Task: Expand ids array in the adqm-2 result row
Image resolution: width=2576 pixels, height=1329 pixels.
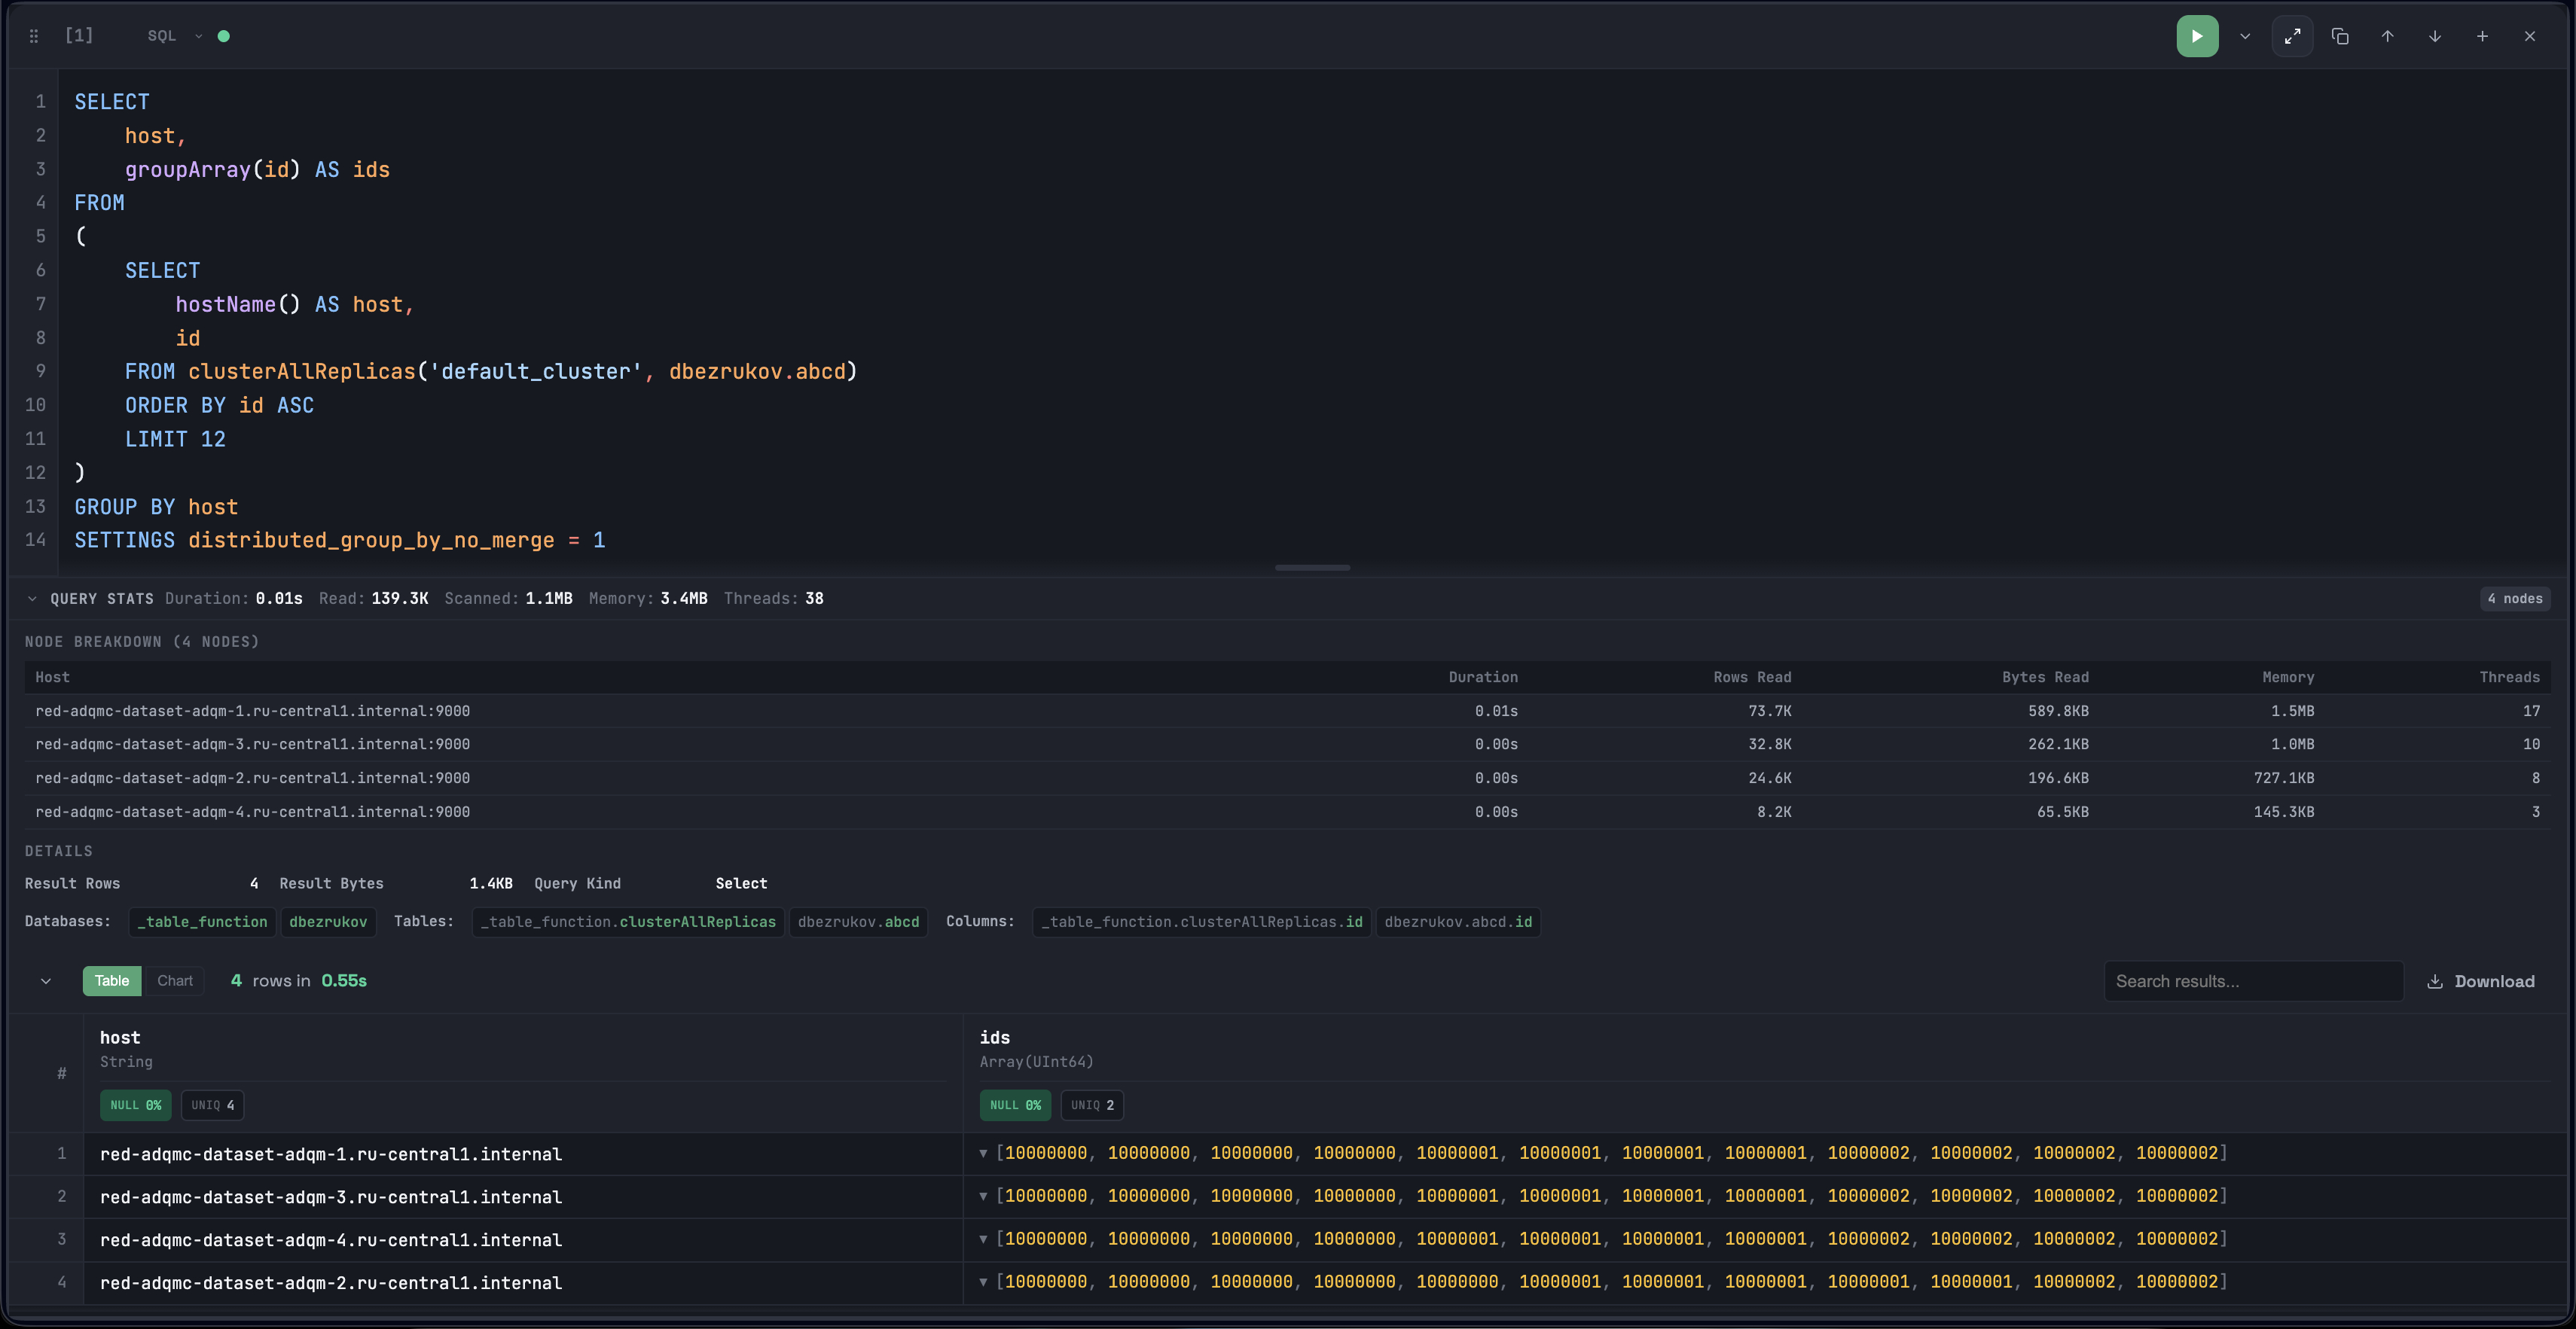Action: point(983,1282)
